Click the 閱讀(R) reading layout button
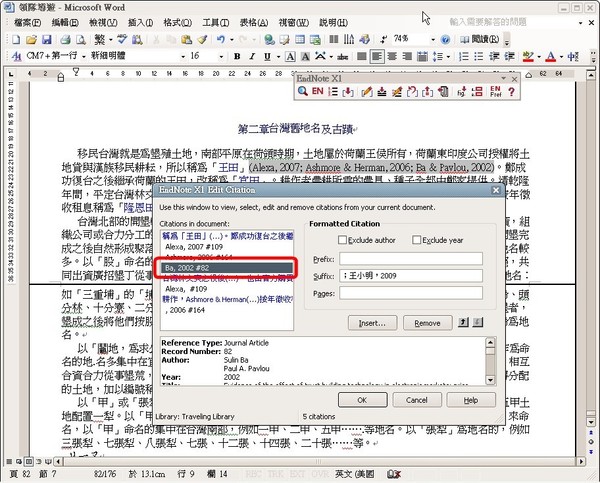Image resolution: width=600 pixels, height=483 pixels. [480, 39]
